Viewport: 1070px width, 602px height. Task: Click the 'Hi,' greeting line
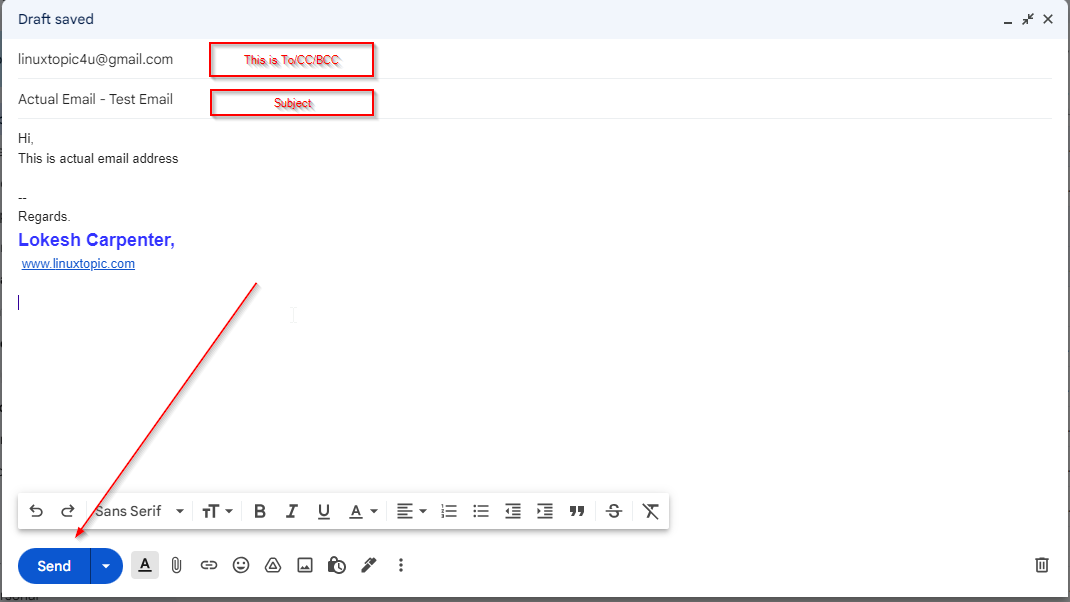pyautogui.click(x=26, y=139)
